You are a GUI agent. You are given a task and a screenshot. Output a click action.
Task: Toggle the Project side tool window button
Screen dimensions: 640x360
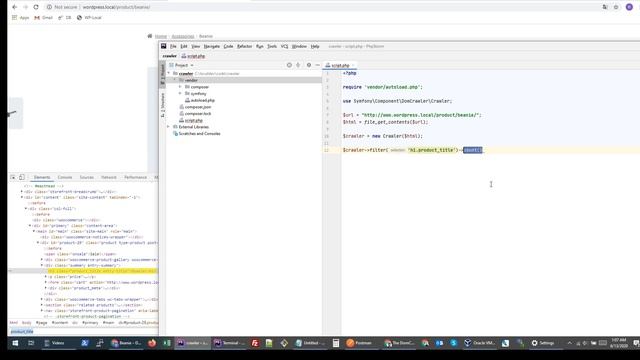point(162,74)
